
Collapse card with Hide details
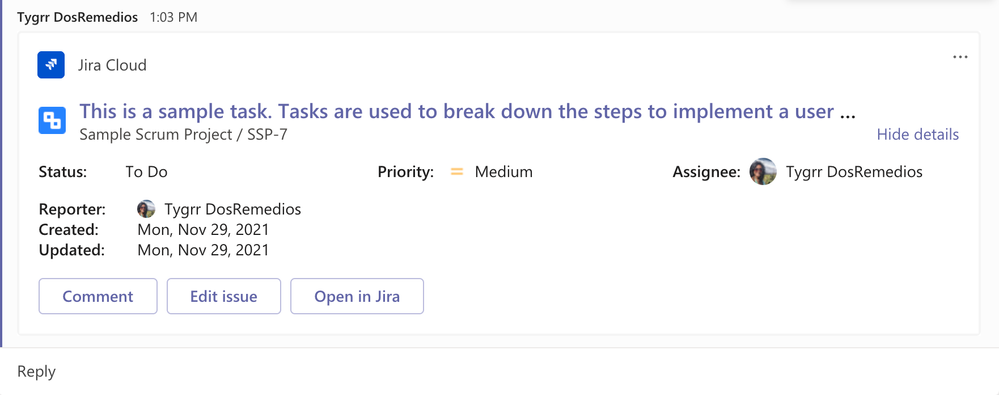(917, 134)
